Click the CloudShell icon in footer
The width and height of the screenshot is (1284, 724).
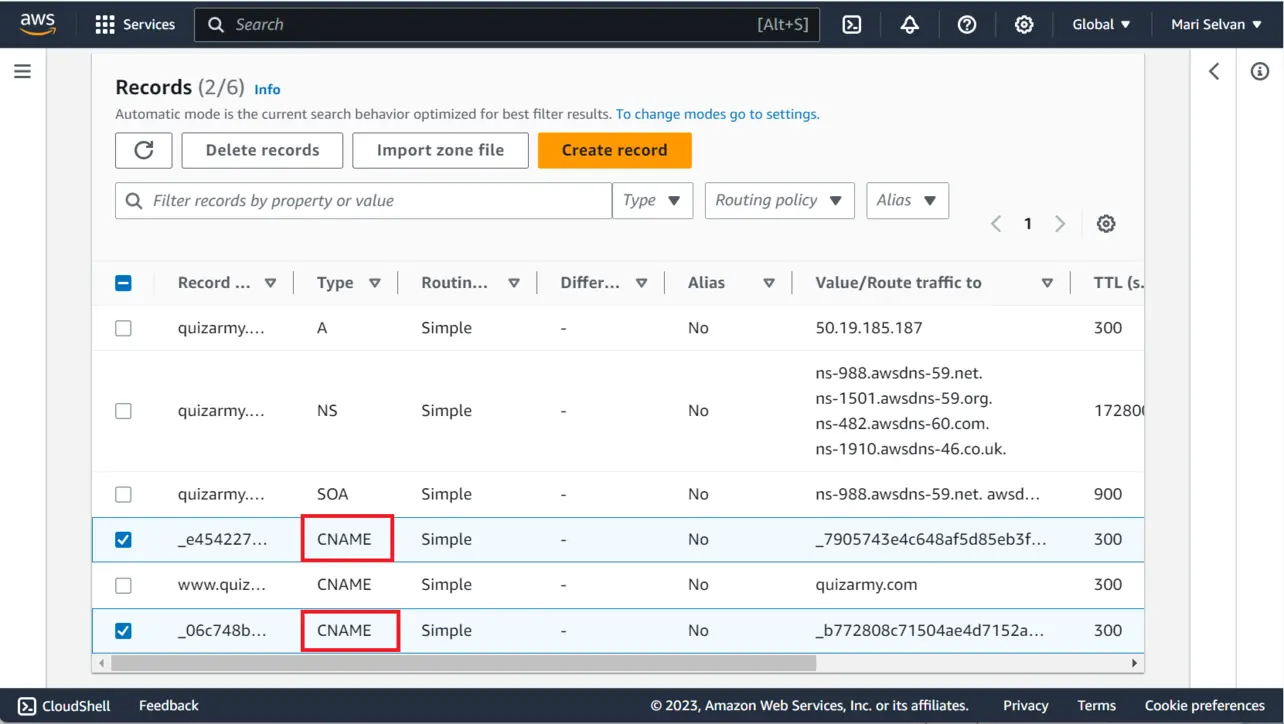(x=27, y=705)
